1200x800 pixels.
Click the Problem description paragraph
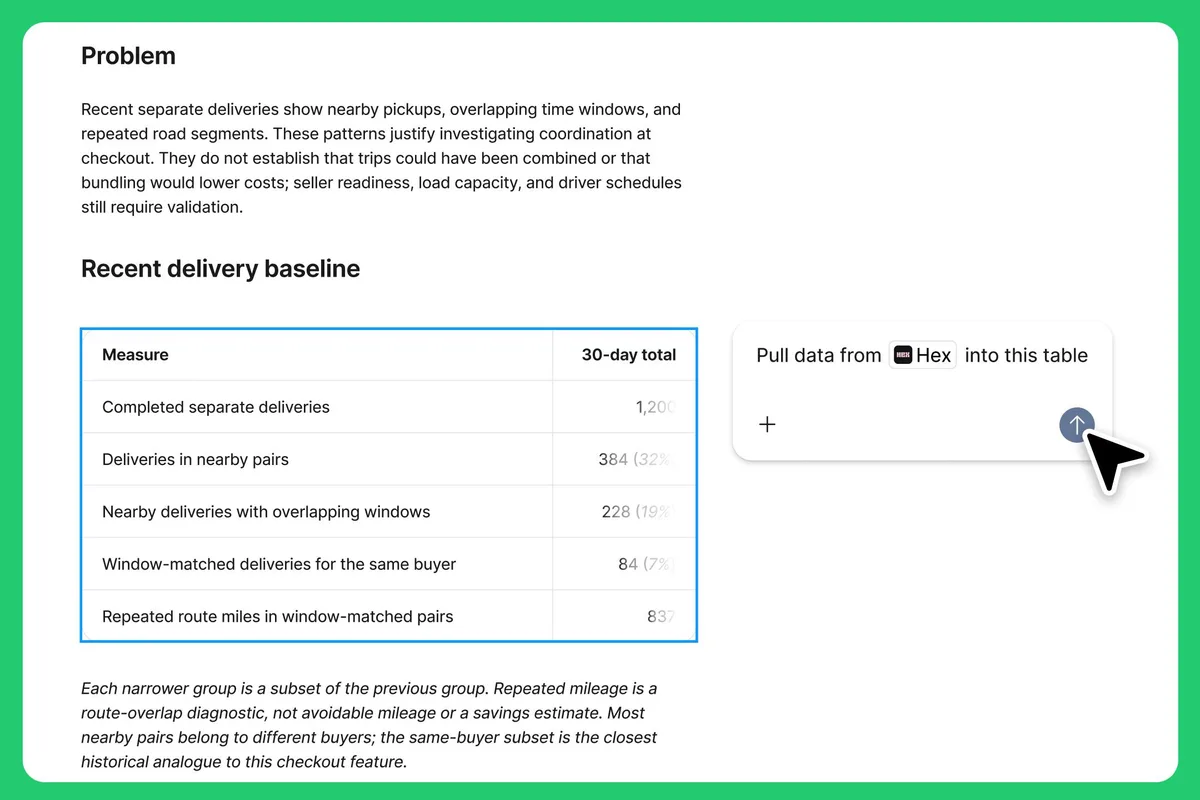pyautogui.click(x=381, y=158)
